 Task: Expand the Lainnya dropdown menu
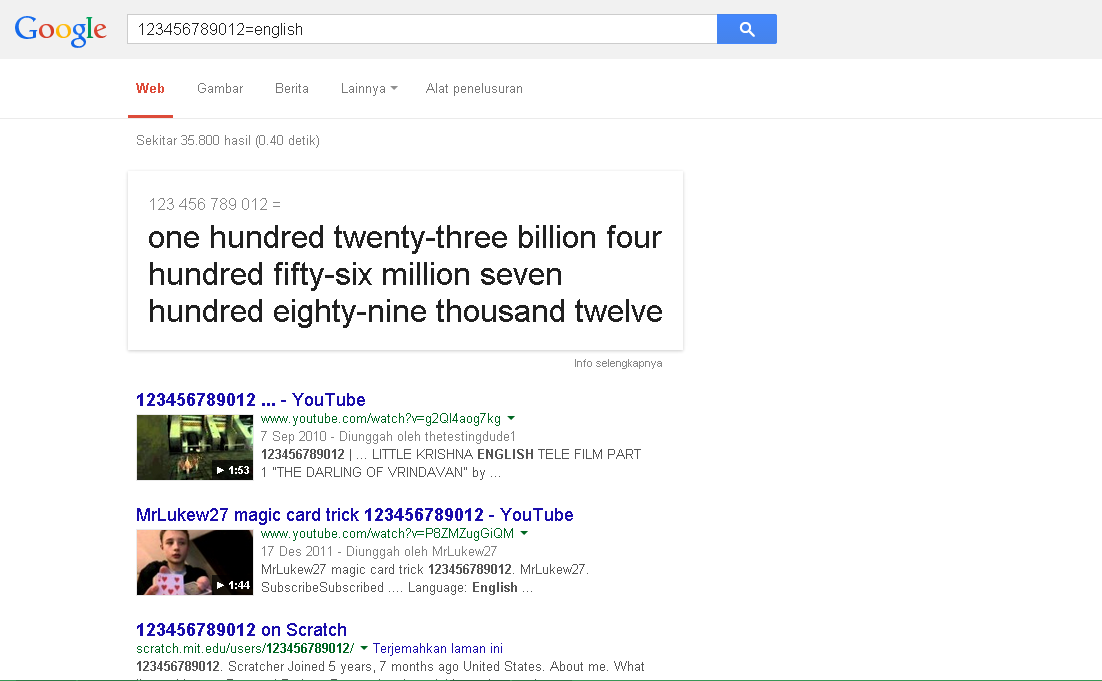(x=369, y=89)
